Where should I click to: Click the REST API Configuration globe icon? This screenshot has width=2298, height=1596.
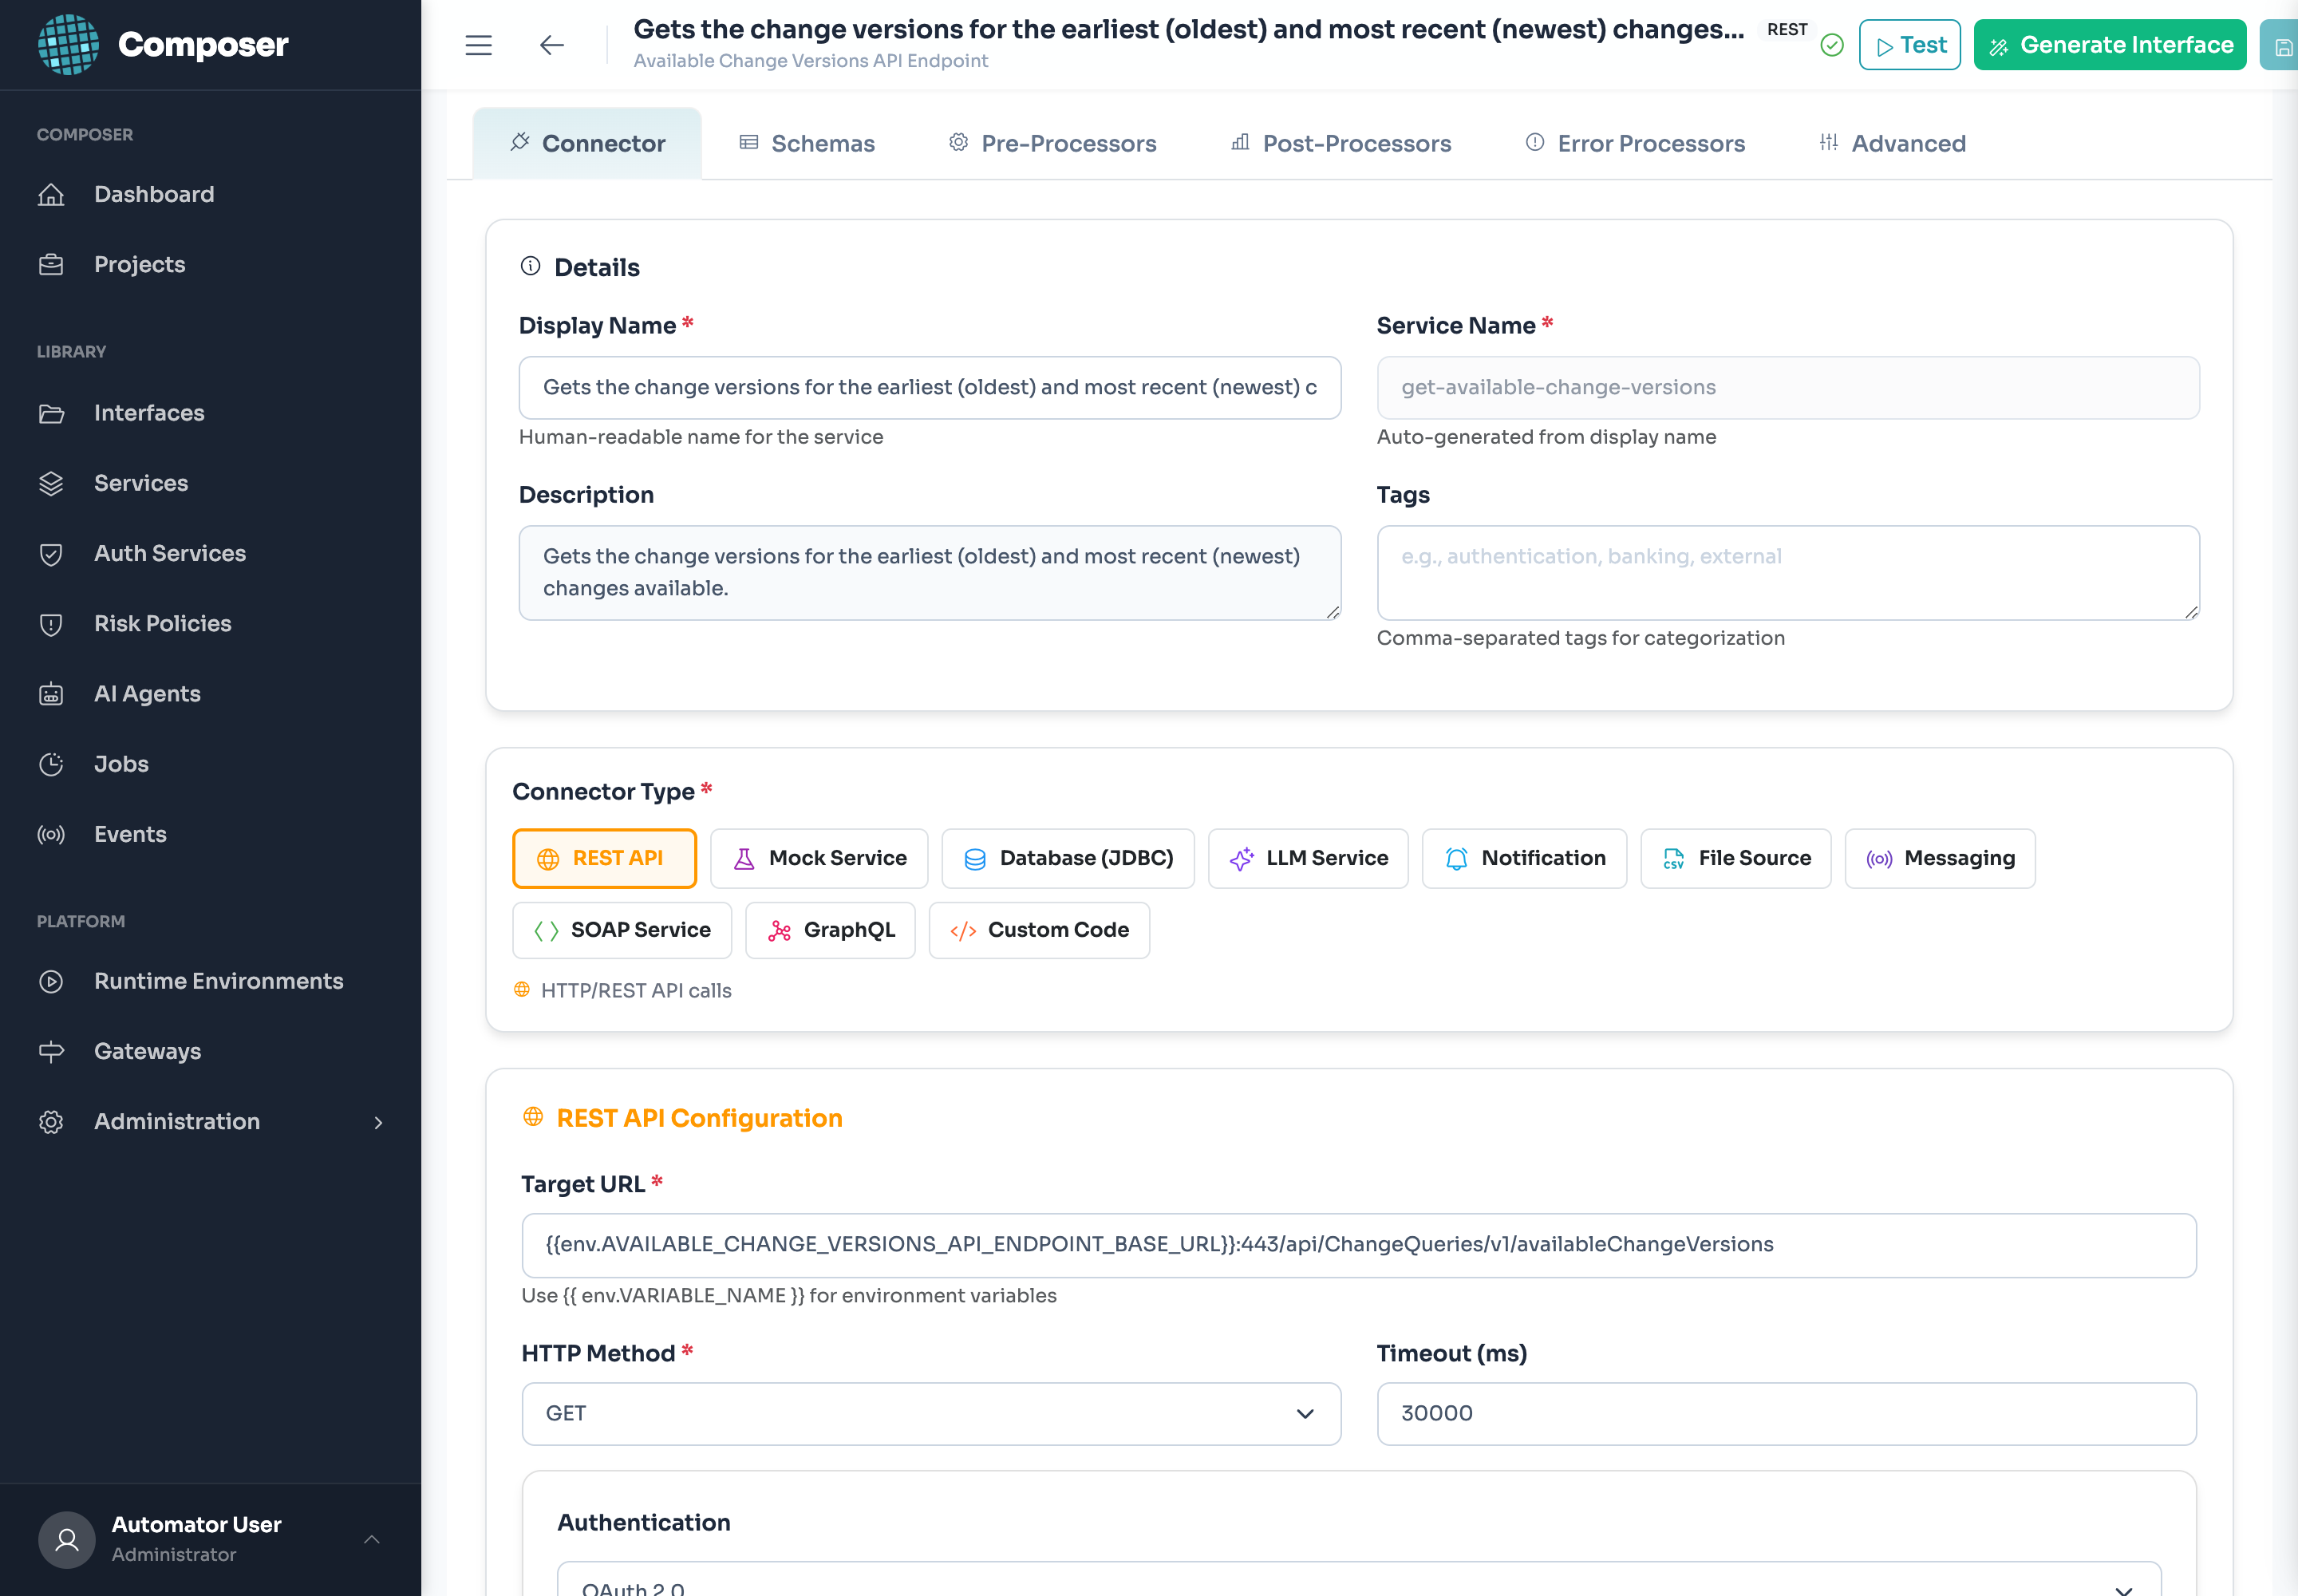click(533, 1116)
